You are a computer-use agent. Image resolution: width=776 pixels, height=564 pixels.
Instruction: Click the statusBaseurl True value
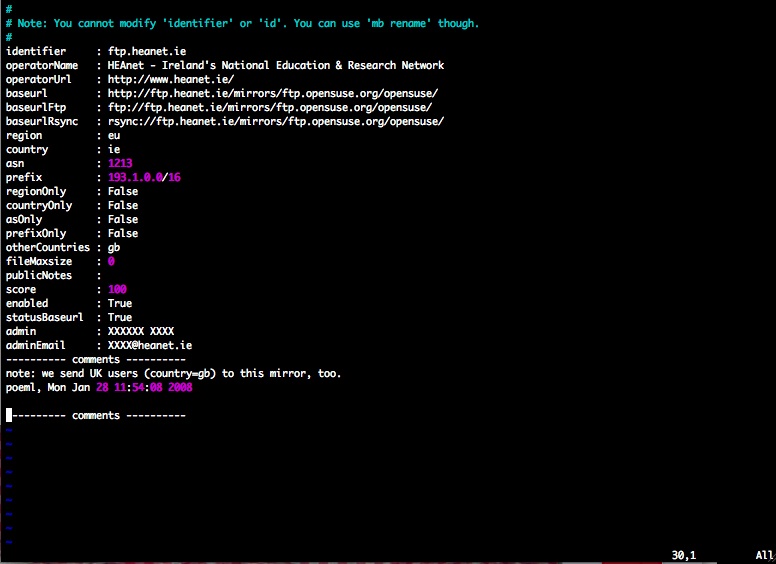tap(120, 317)
